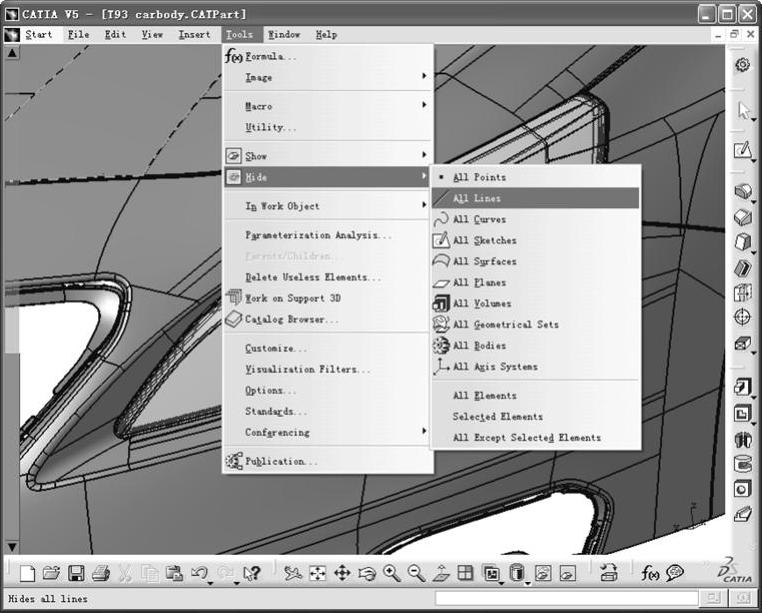
Task: Choose All Curves in Hide submenu
Action: (x=536, y=219)
